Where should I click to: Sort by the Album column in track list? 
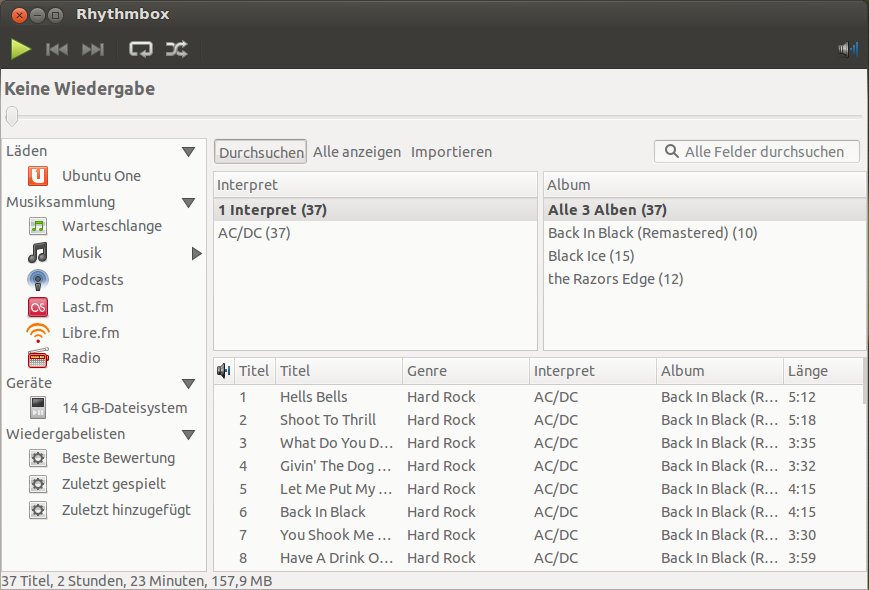tap(719, 371)
